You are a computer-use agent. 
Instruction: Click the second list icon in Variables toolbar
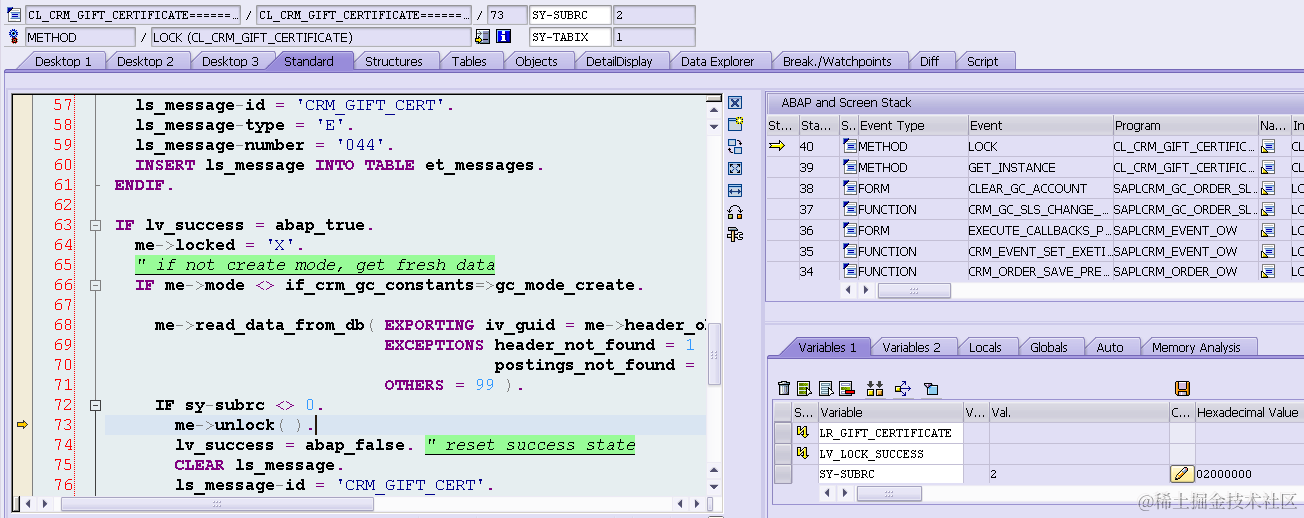pos(825,388)
